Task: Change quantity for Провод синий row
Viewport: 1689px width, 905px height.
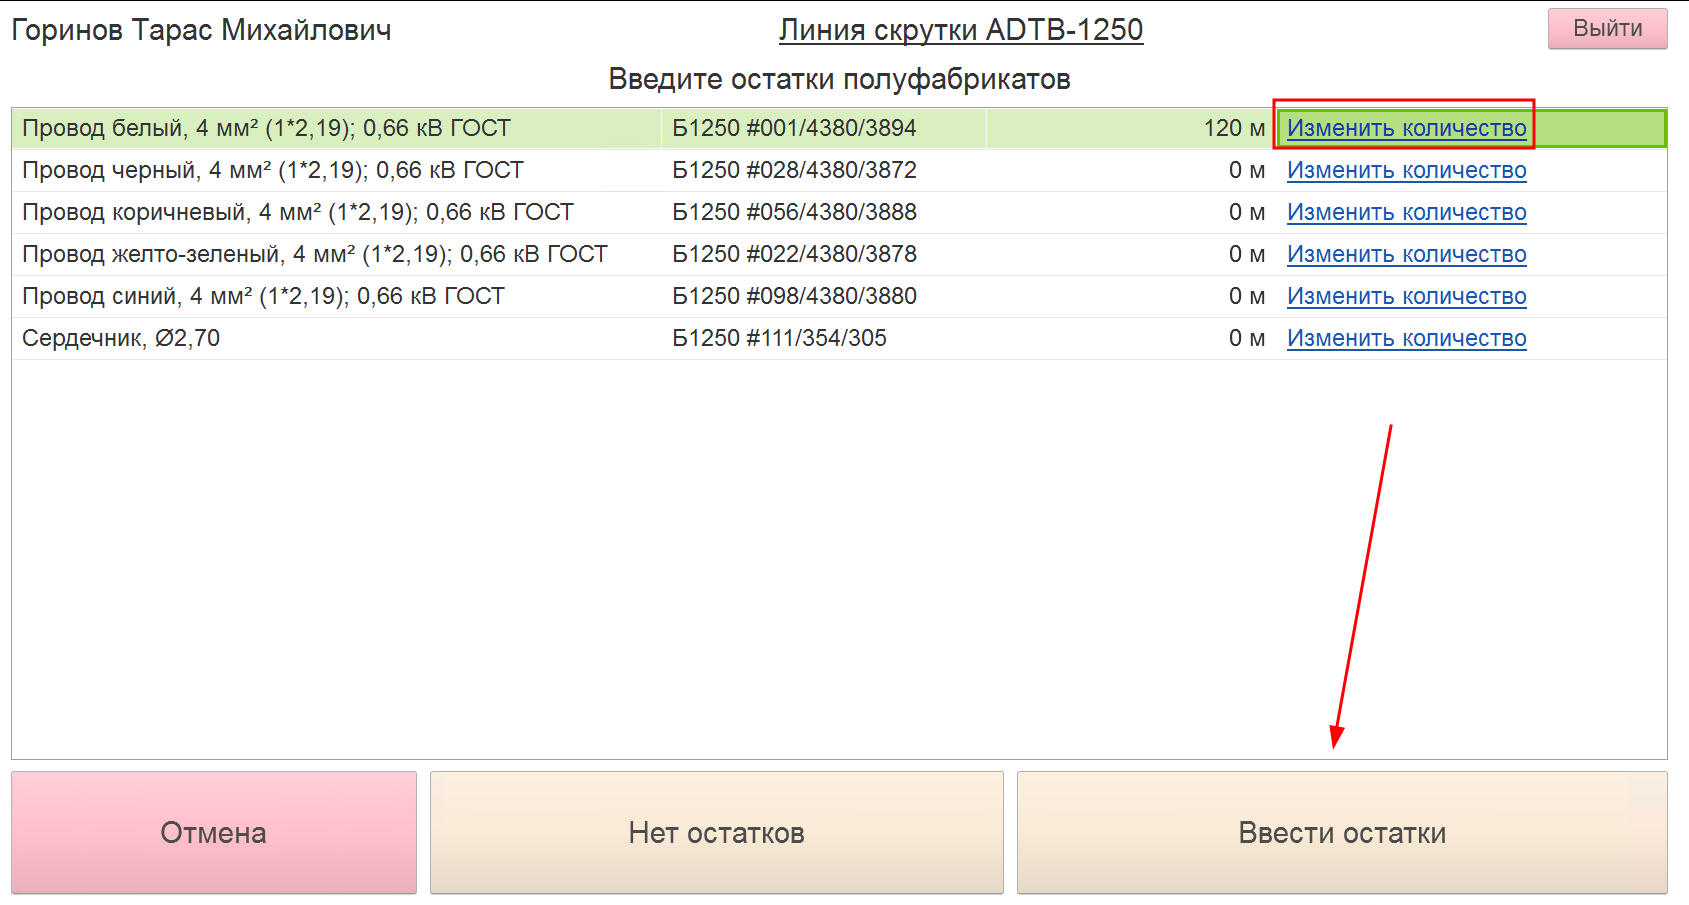Action: tap(1406, 296)
